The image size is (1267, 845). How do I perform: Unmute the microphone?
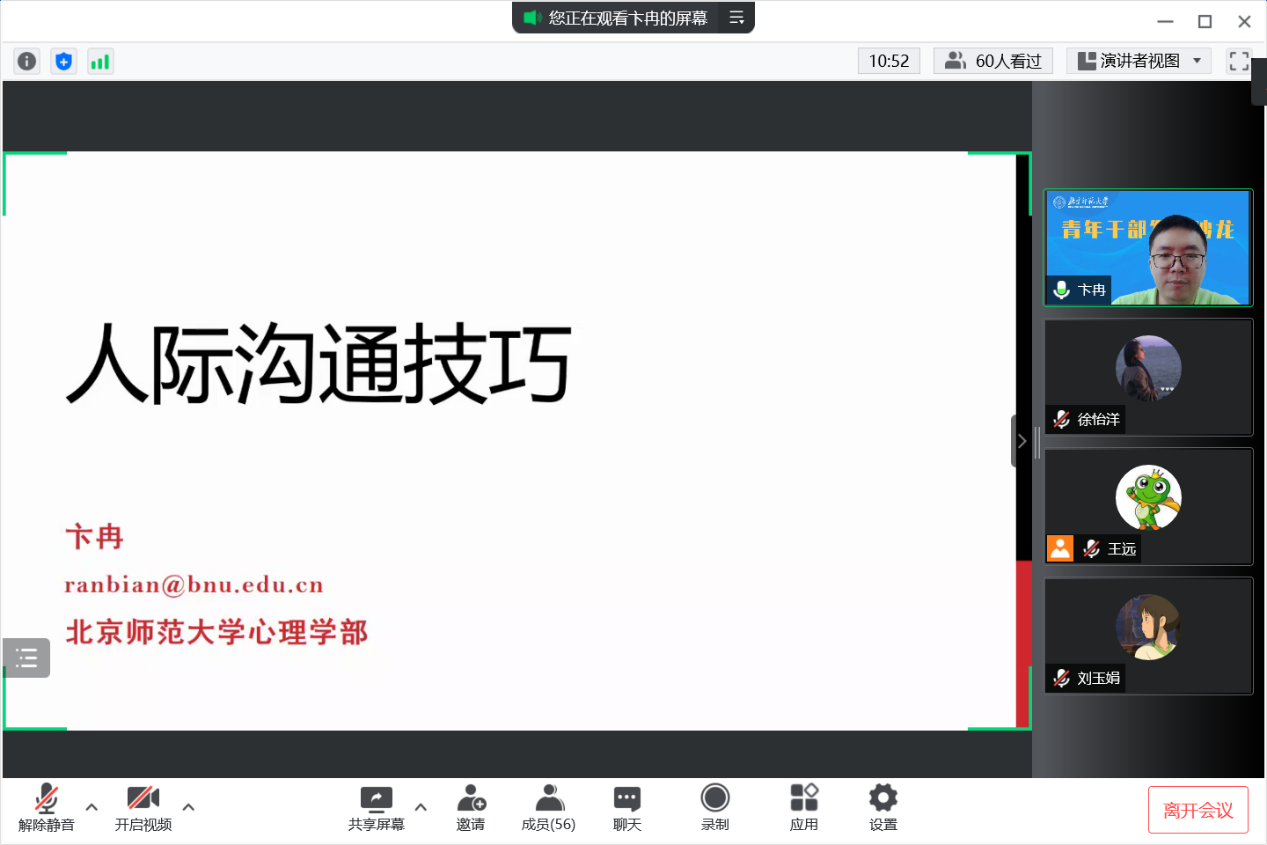[x=46, y=808]
